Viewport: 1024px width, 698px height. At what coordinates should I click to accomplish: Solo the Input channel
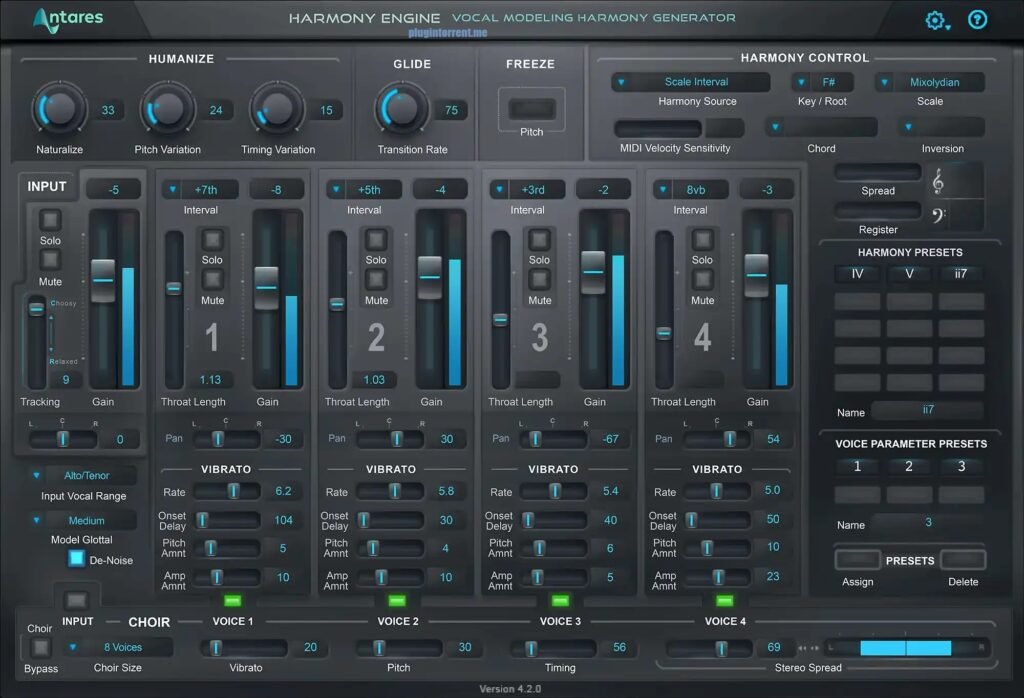pyautogui.click(x=50, y=220)
